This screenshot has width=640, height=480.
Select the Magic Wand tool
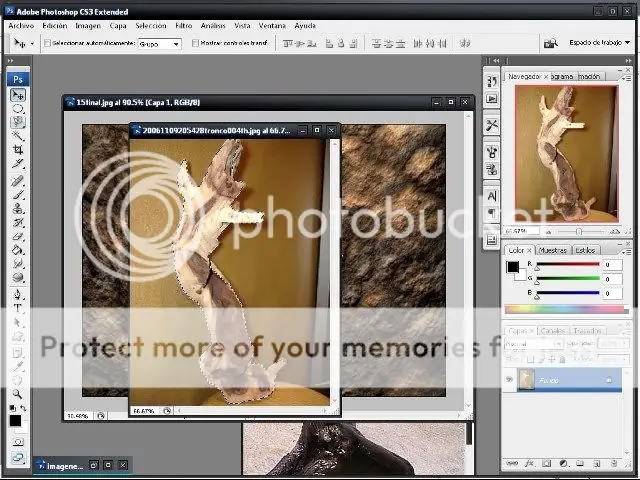pos(18,135)
